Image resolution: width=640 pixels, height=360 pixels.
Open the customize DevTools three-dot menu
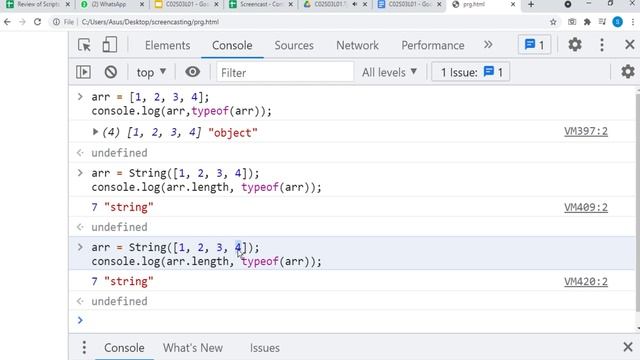pos(602,44)
